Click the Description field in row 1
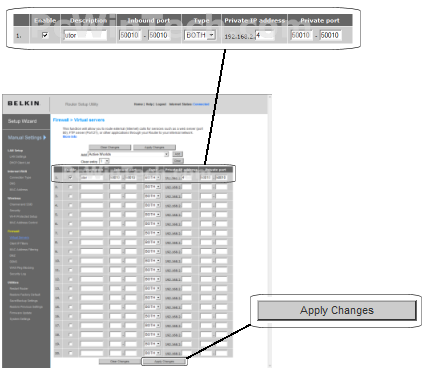The width and height of the screenshot is (429, 369). pyautogui.click(x=92, y=178)
